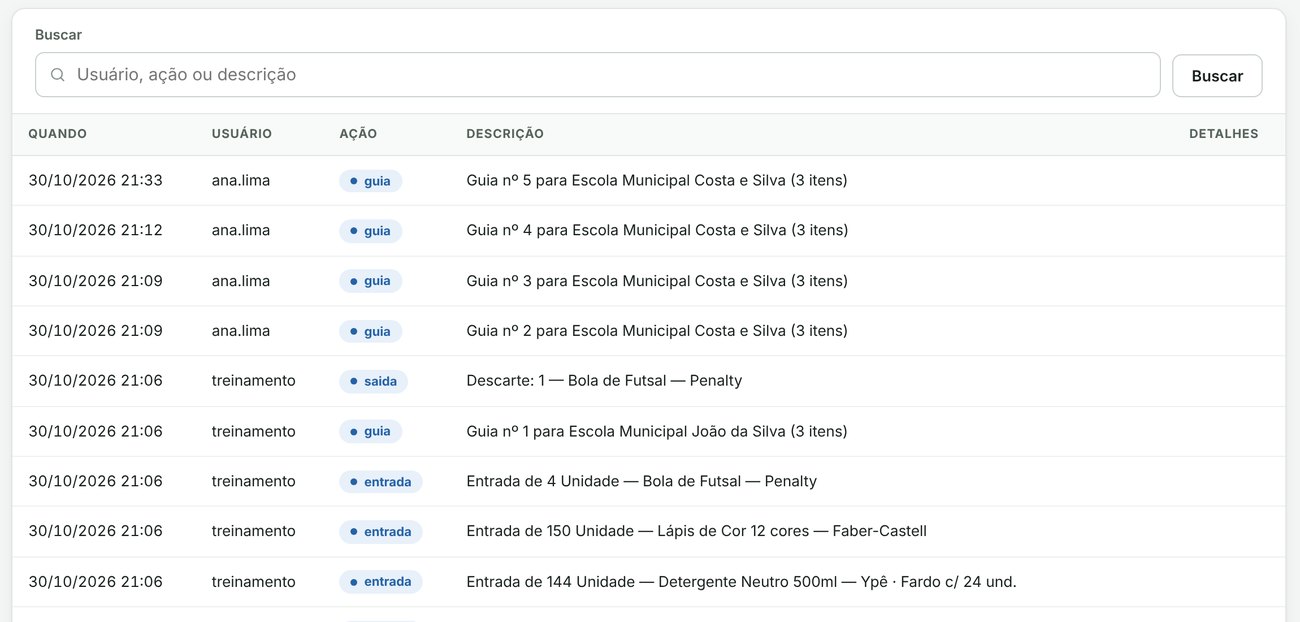
Task: Click the 'Buscar' label above the search field
Action: pyautogui.click(x=58, y=35)
